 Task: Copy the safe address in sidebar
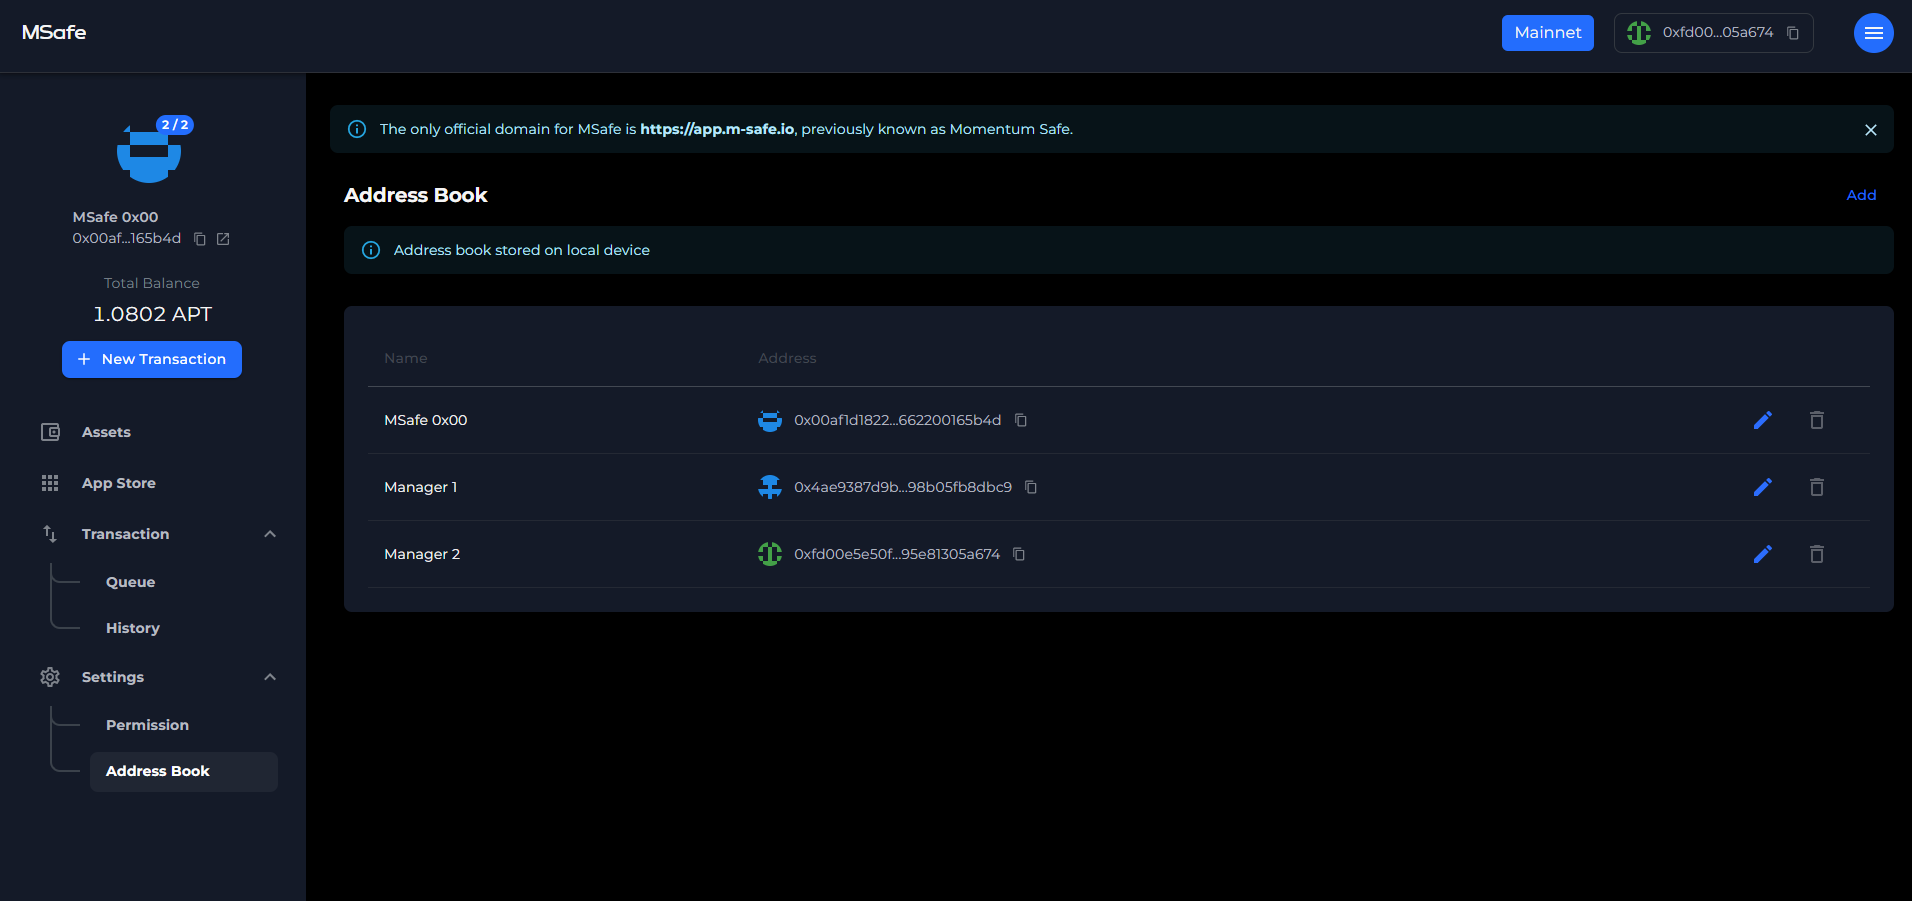[x=200, y=239]
